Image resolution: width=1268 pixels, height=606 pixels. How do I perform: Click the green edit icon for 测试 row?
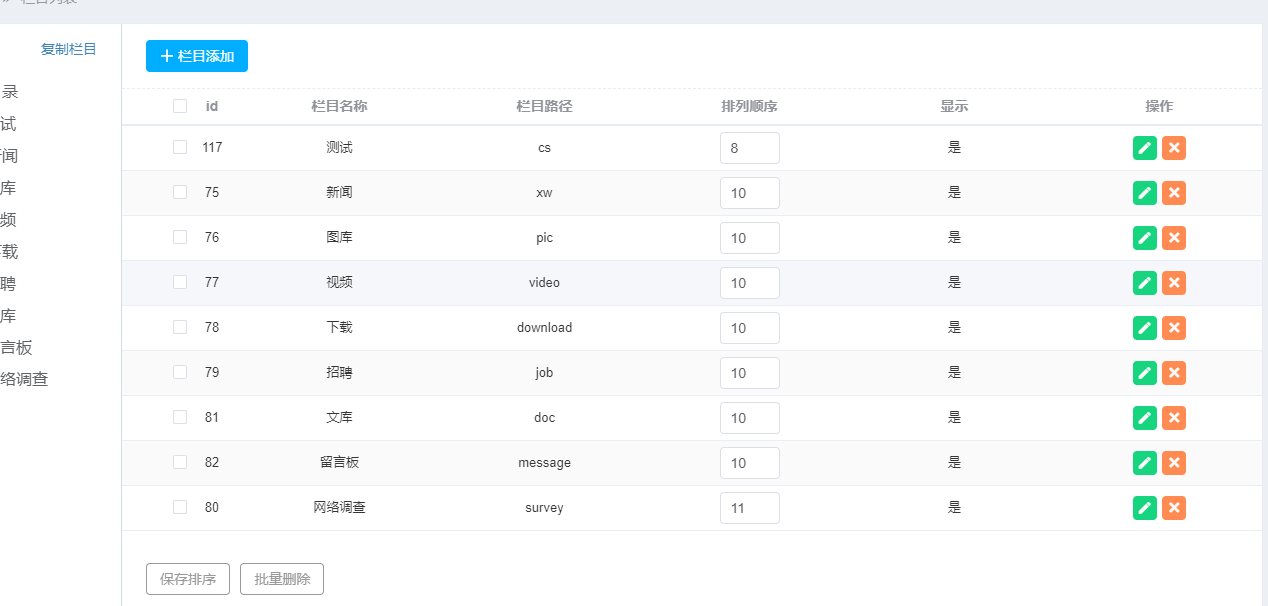tap(1145, 148)
